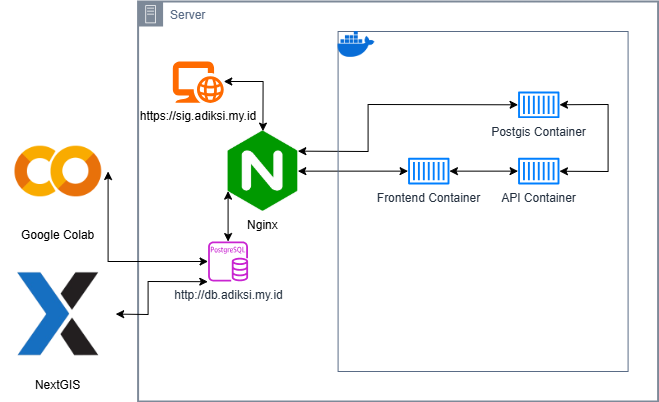Select the small Server icon at top

tap(151, 14)
